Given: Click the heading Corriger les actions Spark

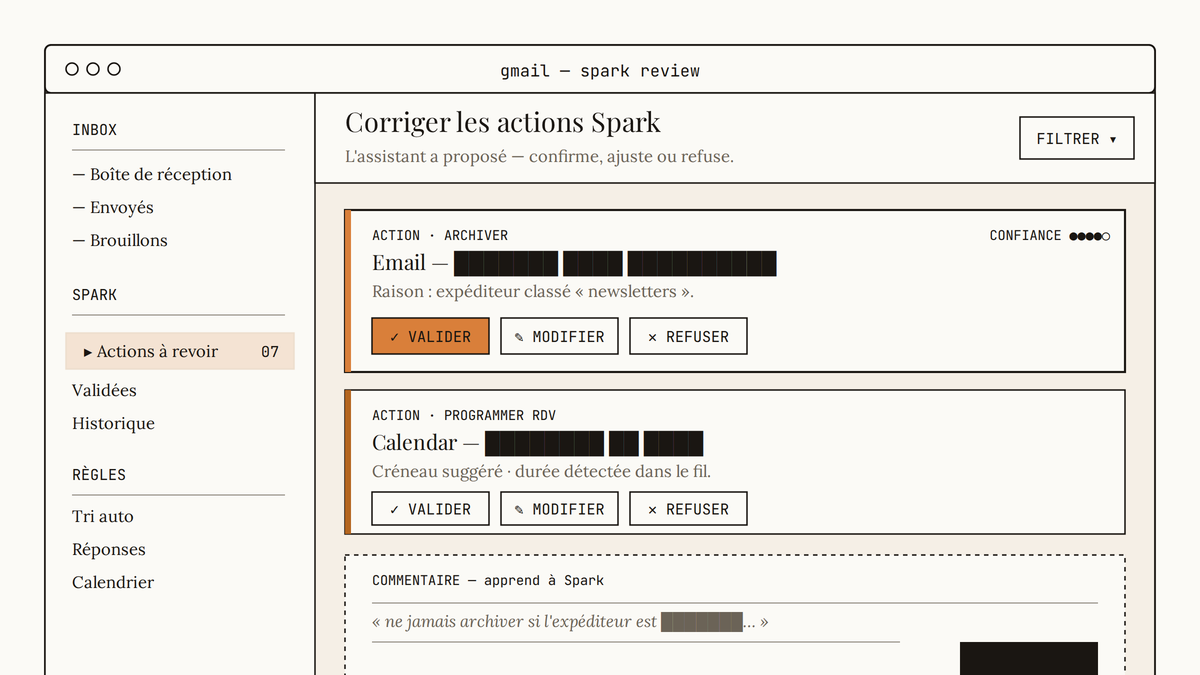Looking at the screenshot, I should [x=503, y=123].
